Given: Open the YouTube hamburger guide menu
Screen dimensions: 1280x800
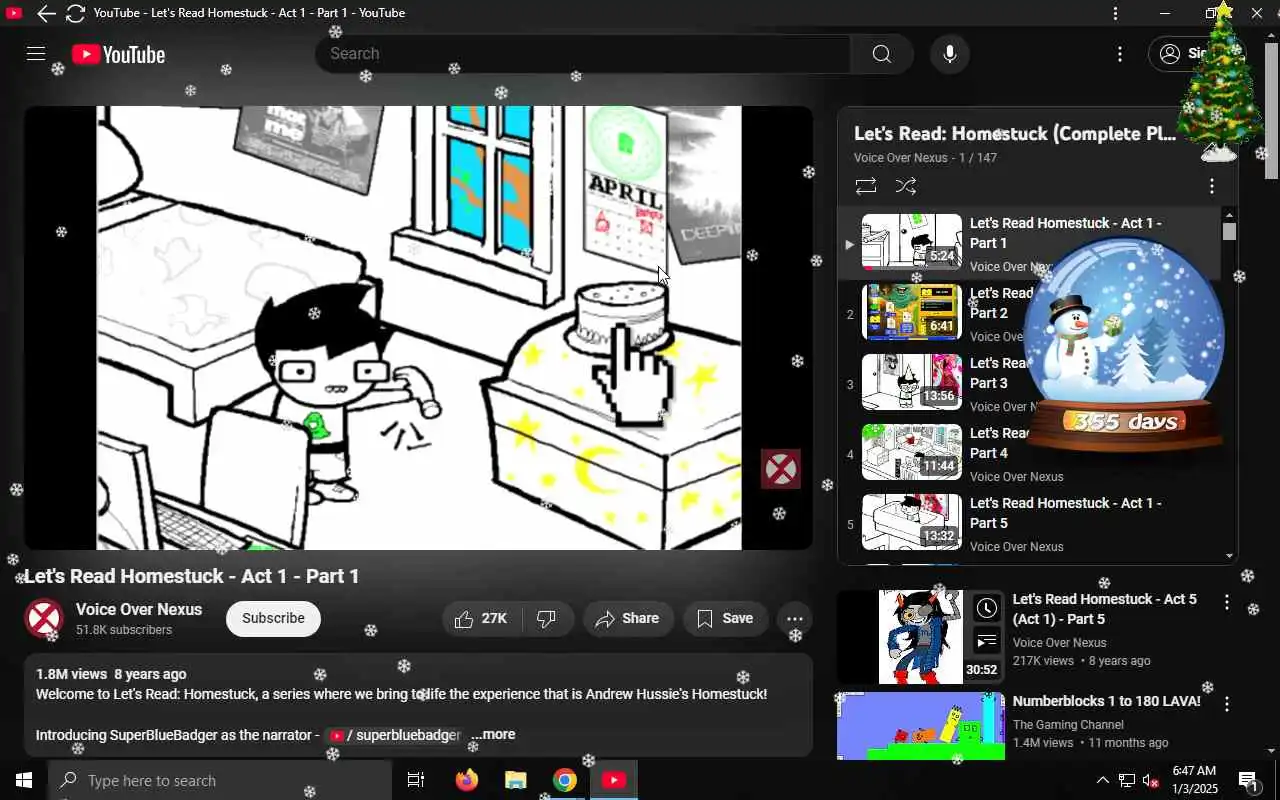Looking at the screenshot, I should (36, 54).
